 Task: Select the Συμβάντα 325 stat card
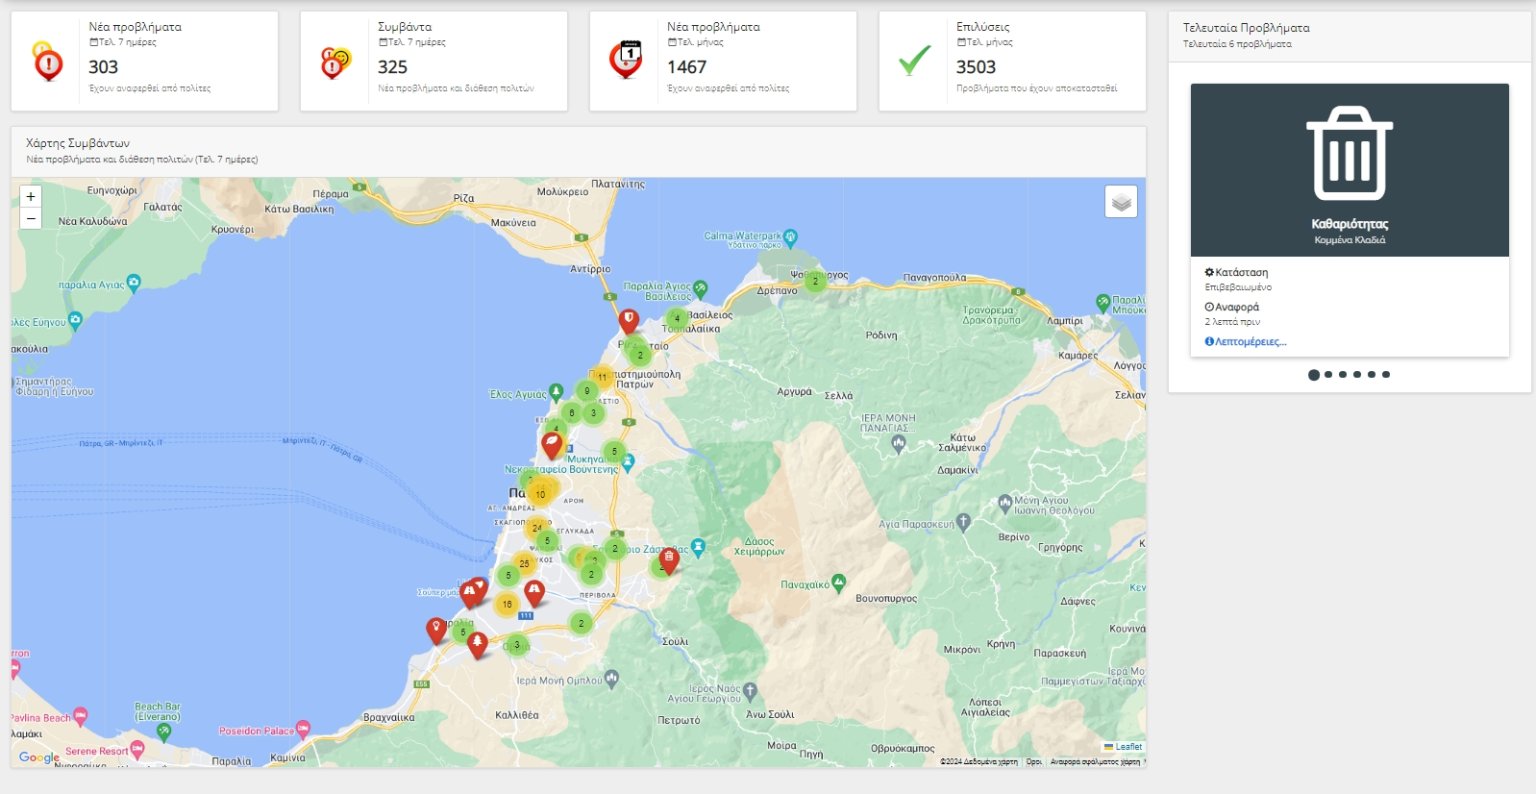[x=433, y=61]
